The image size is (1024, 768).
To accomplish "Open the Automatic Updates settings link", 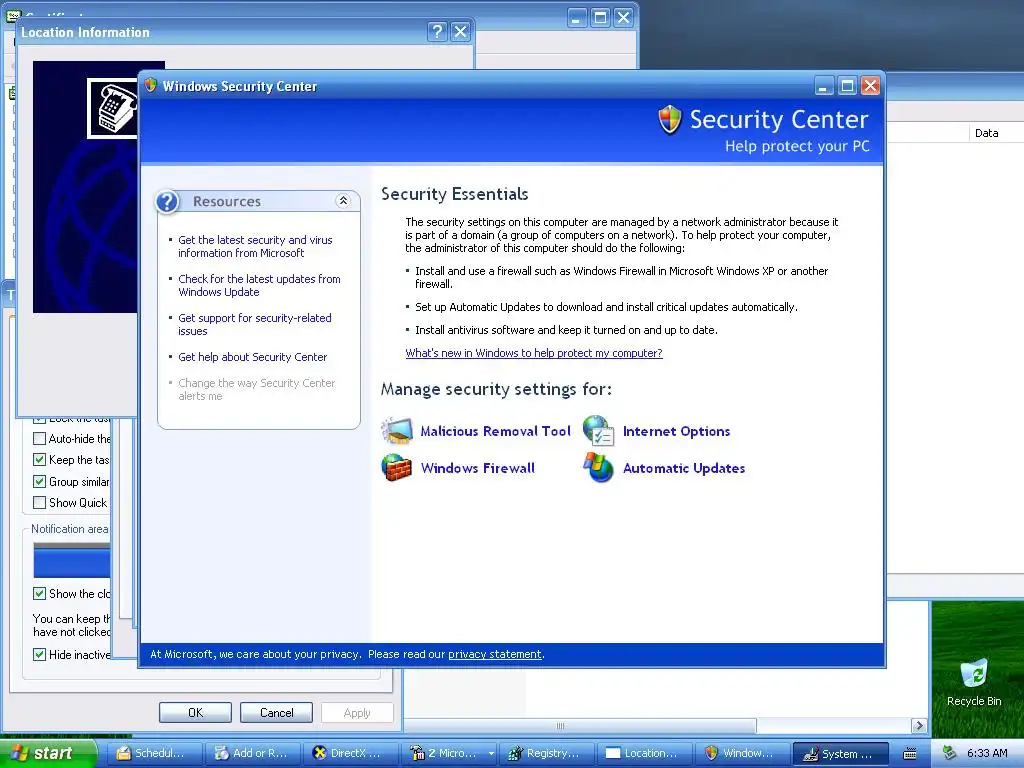I will click(684, 468).
